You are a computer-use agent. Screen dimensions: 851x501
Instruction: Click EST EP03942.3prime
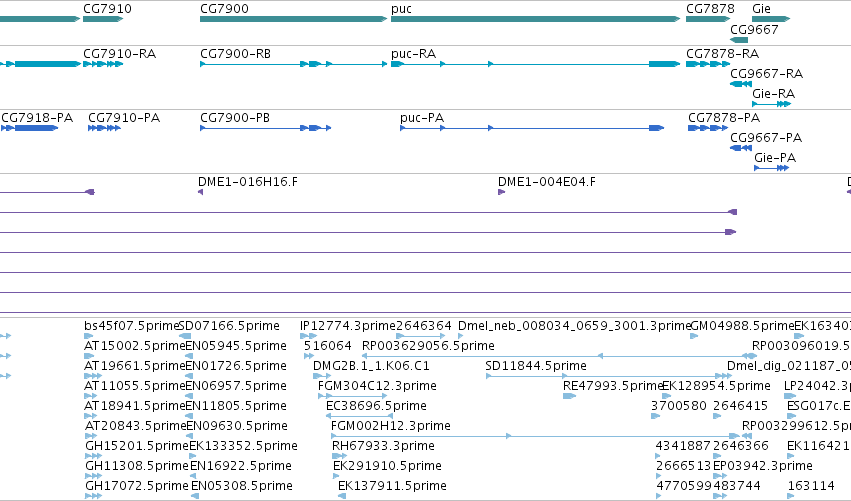[x=763, y=466]
